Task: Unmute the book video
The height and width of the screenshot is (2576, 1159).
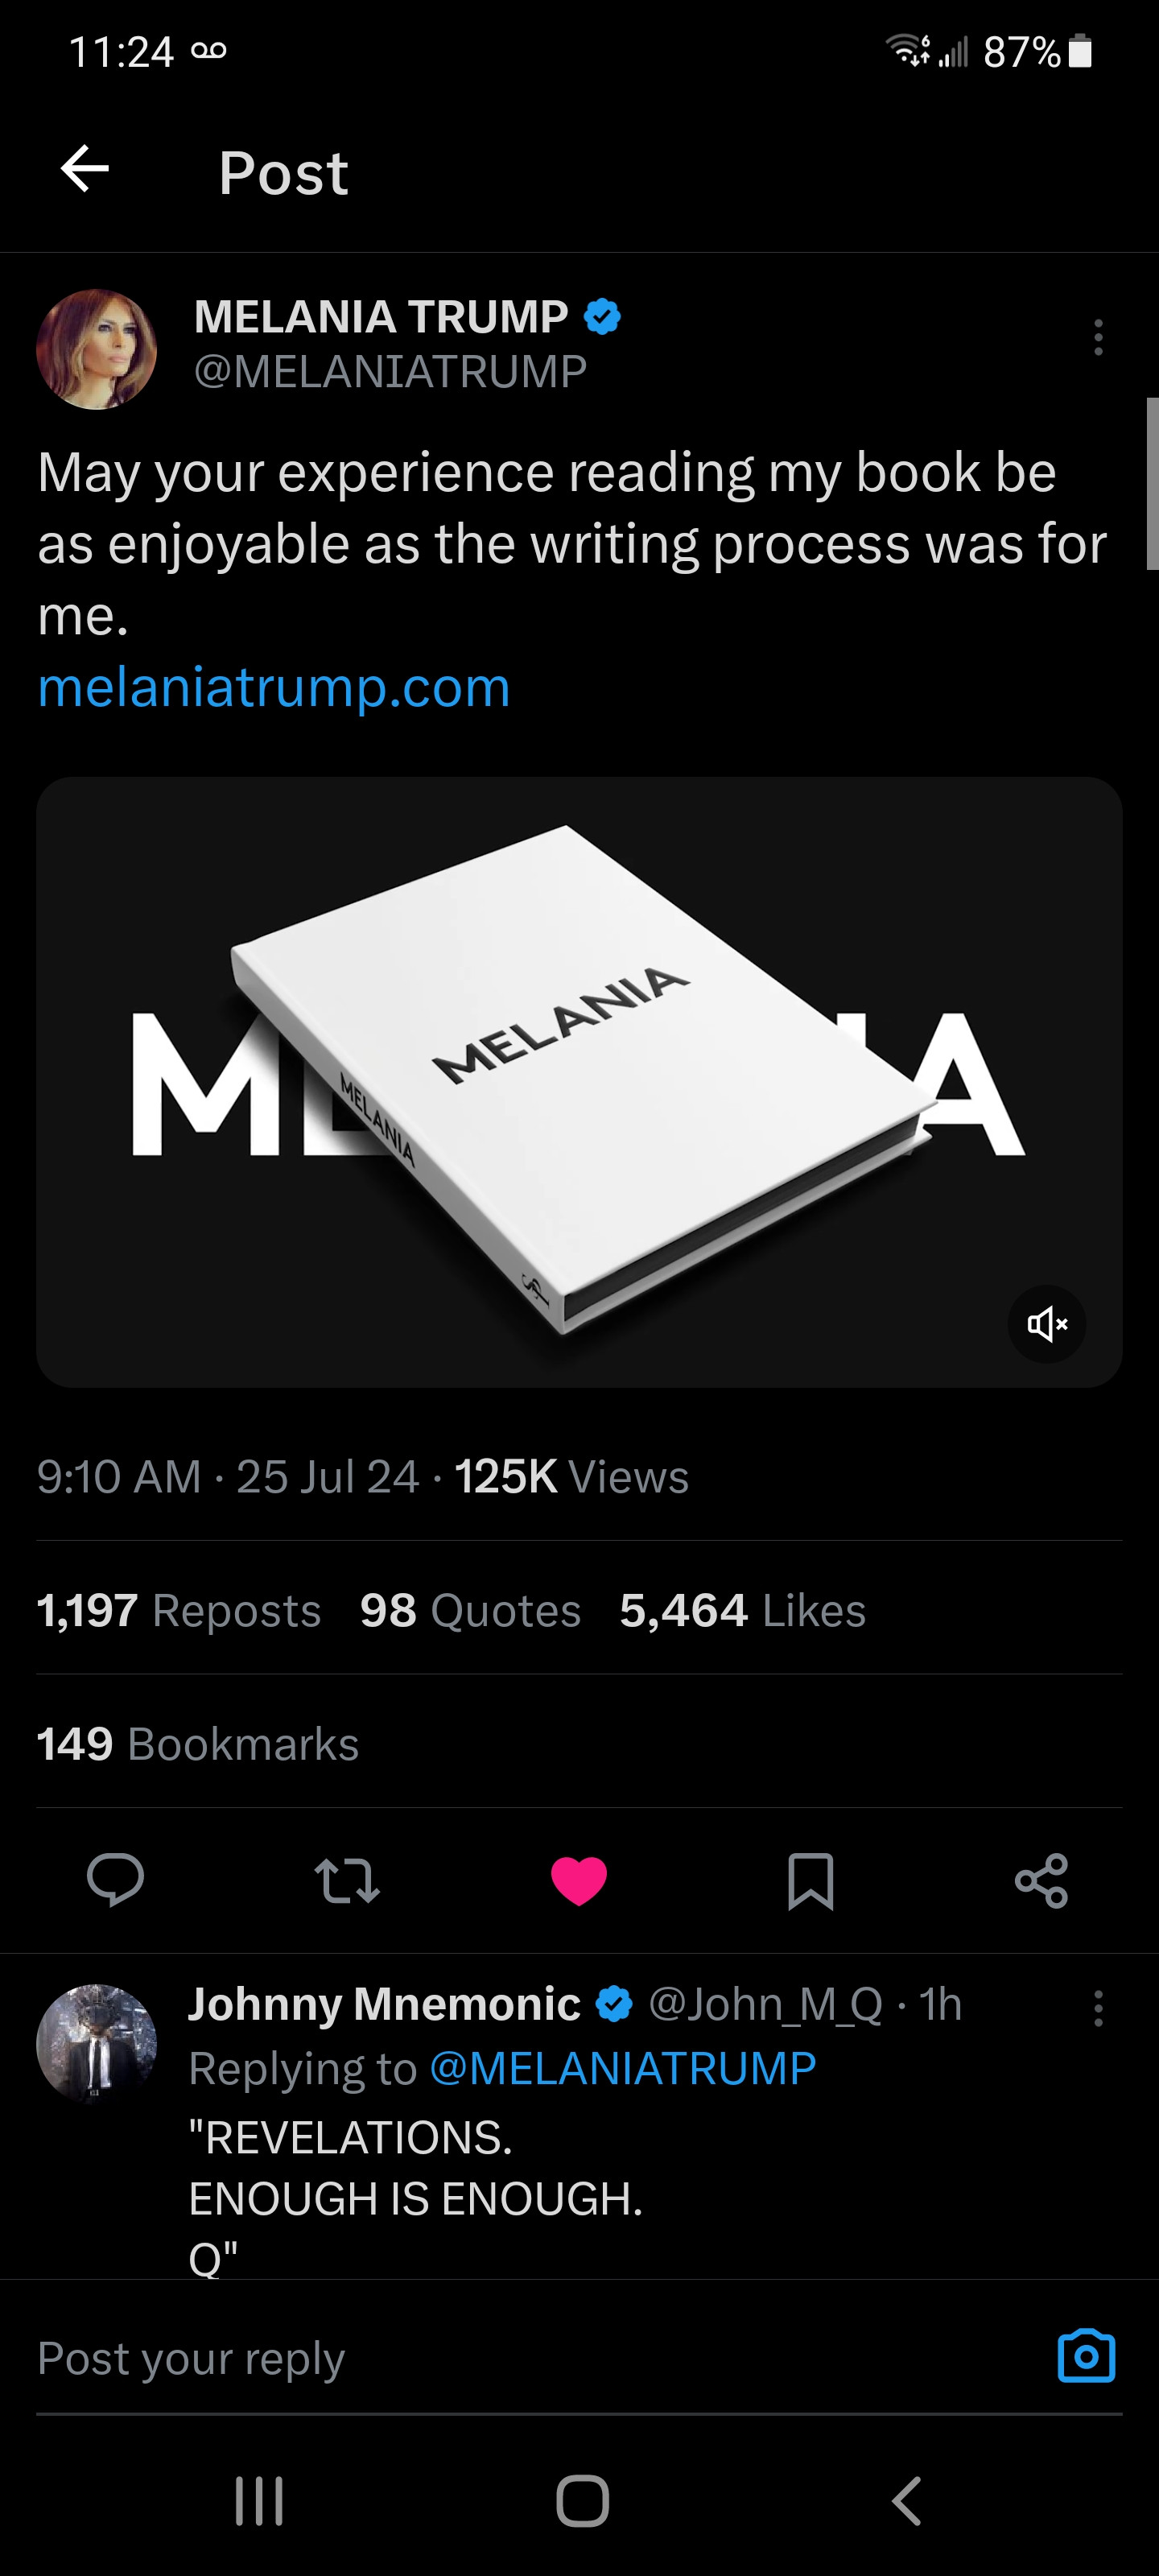Action: pyautogui.click(x=1046, y=1324)
